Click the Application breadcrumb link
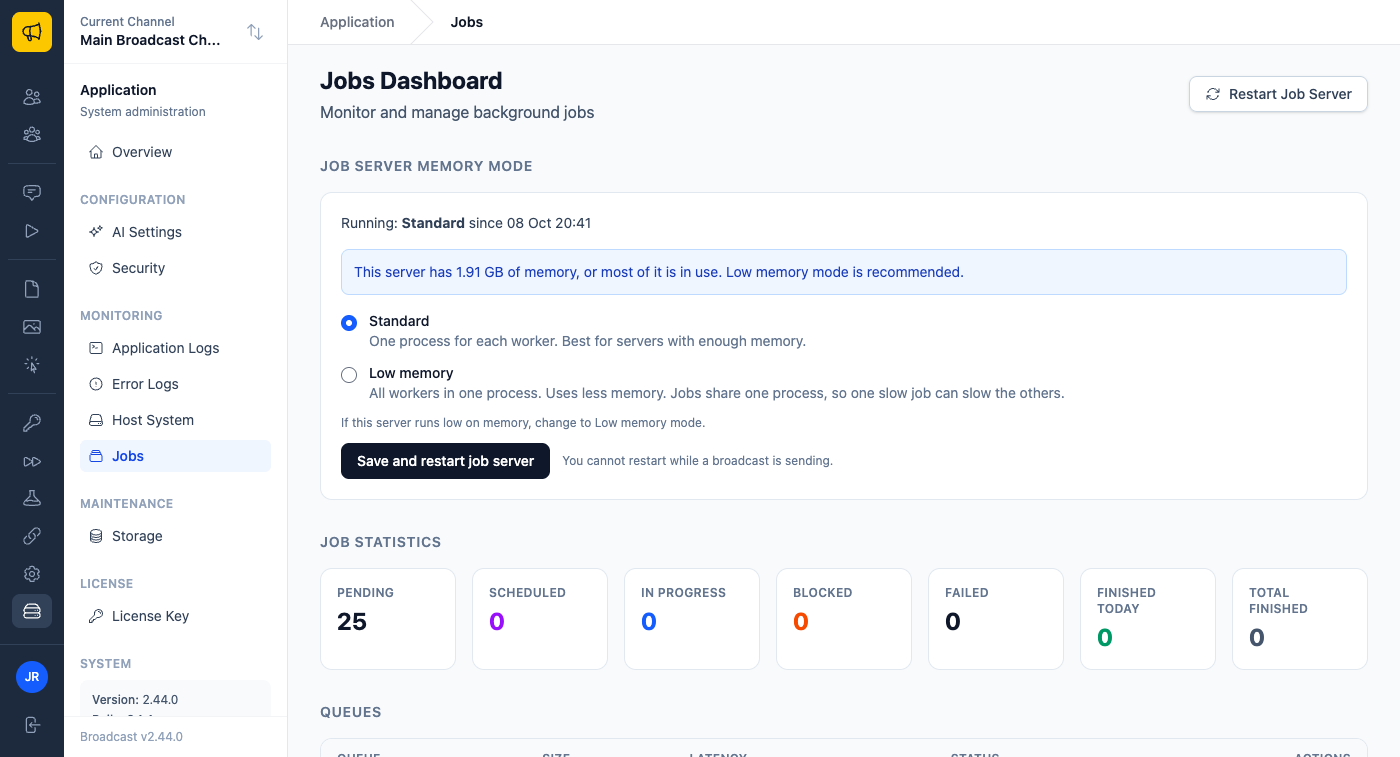The width and height of the screenshot is (1400, 757). (x=357, y=22)
